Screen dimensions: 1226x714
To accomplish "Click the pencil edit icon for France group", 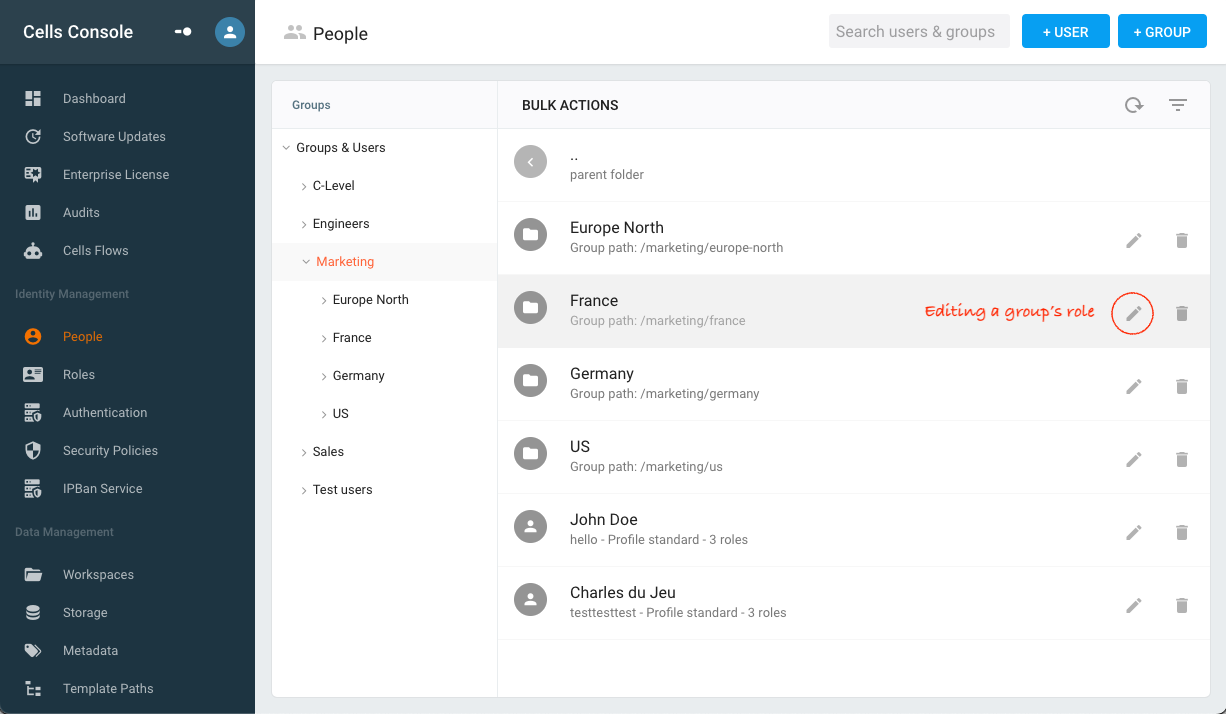I will (1133, 314).
